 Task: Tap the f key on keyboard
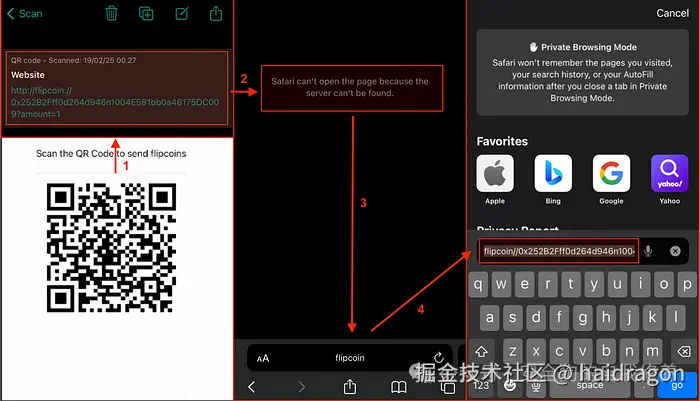pyautogui.click(x=559, y=317)
